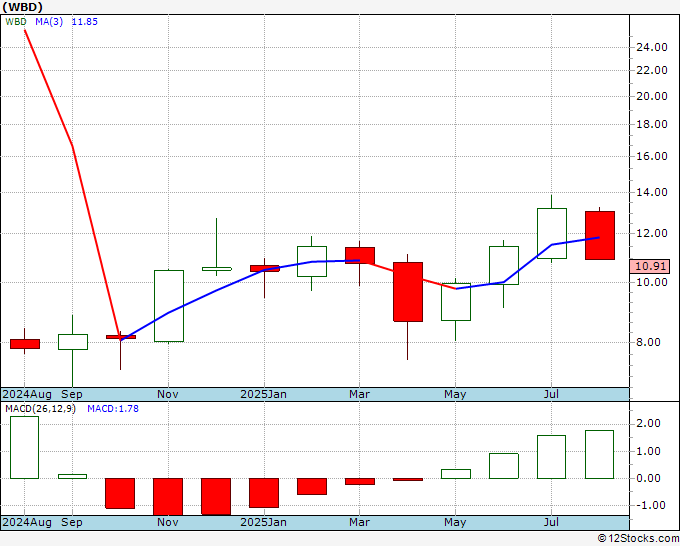Select the white February 2025 candlestick
Image resolution: width=680 pixels, height=546 pixels.
pos(312,261)
